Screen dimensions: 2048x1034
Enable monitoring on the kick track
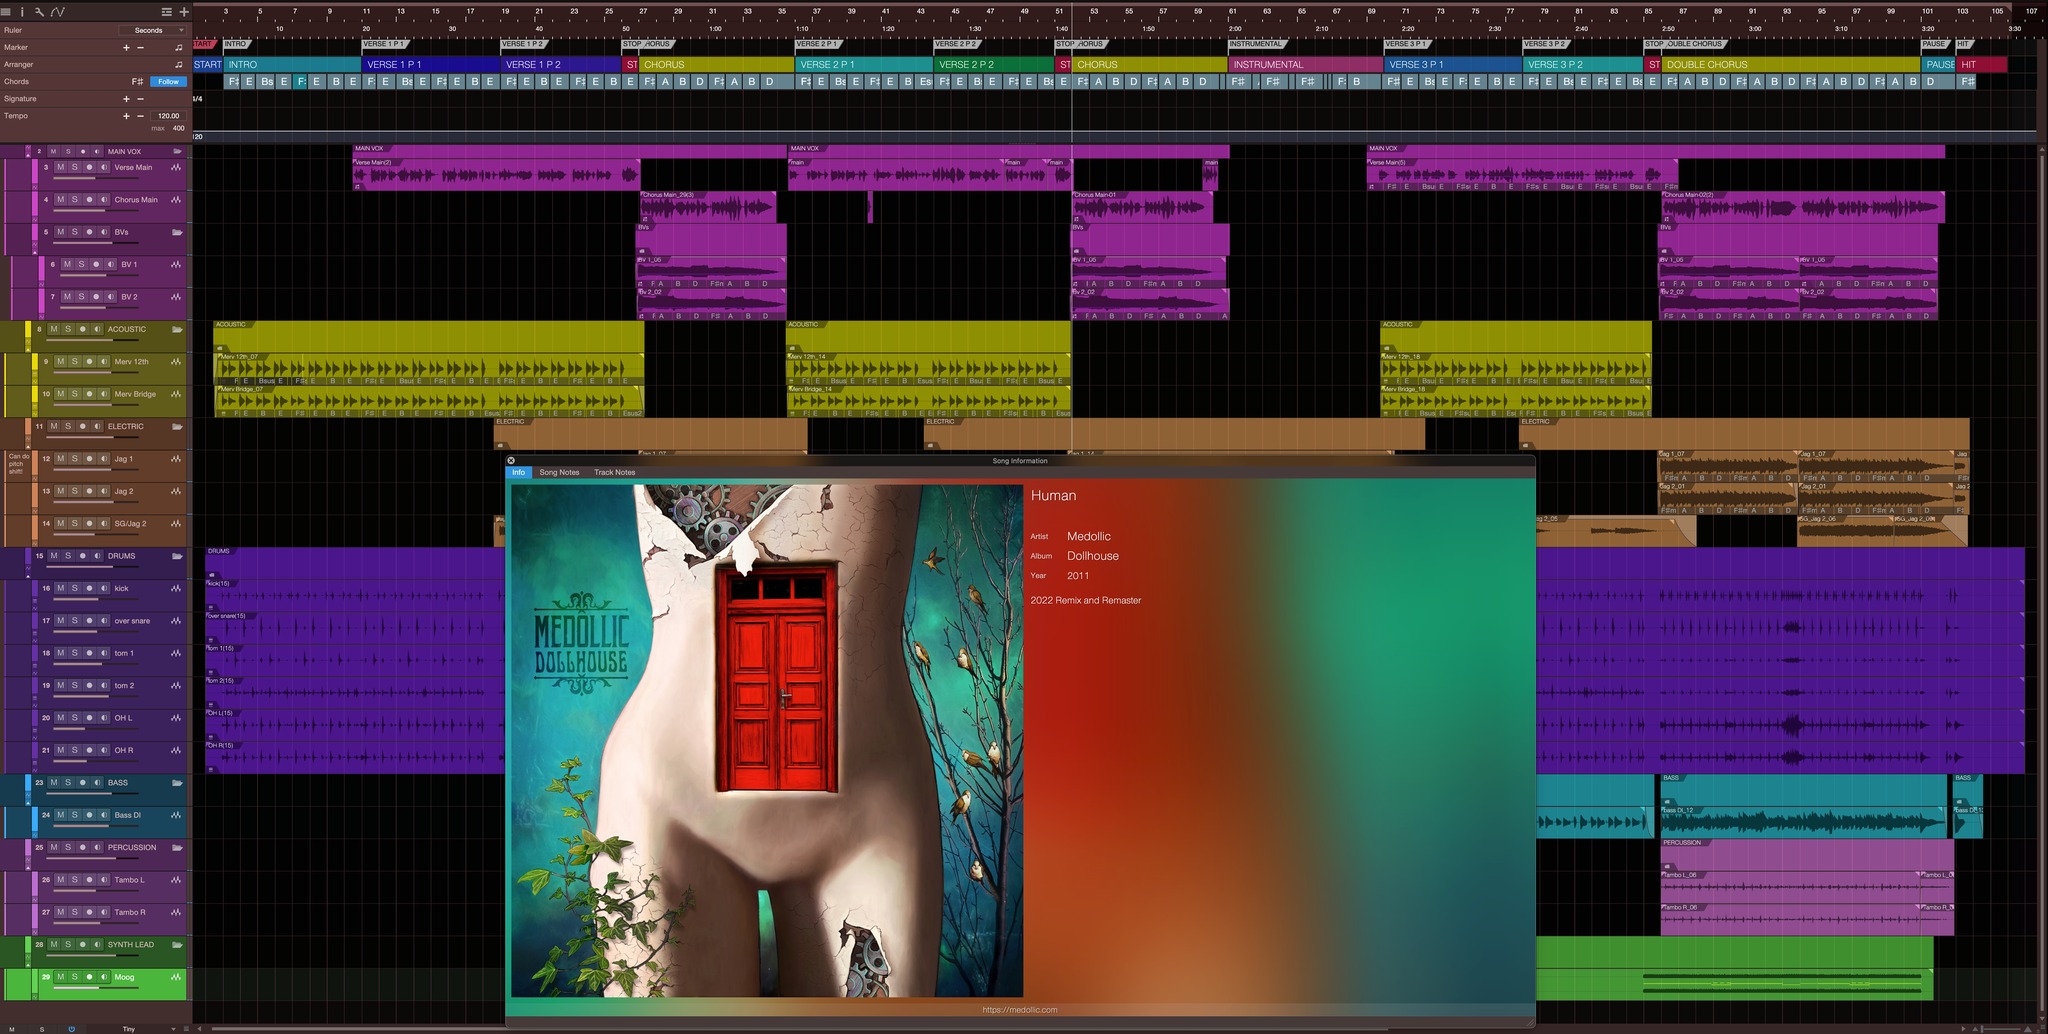(x=103, y=589)
